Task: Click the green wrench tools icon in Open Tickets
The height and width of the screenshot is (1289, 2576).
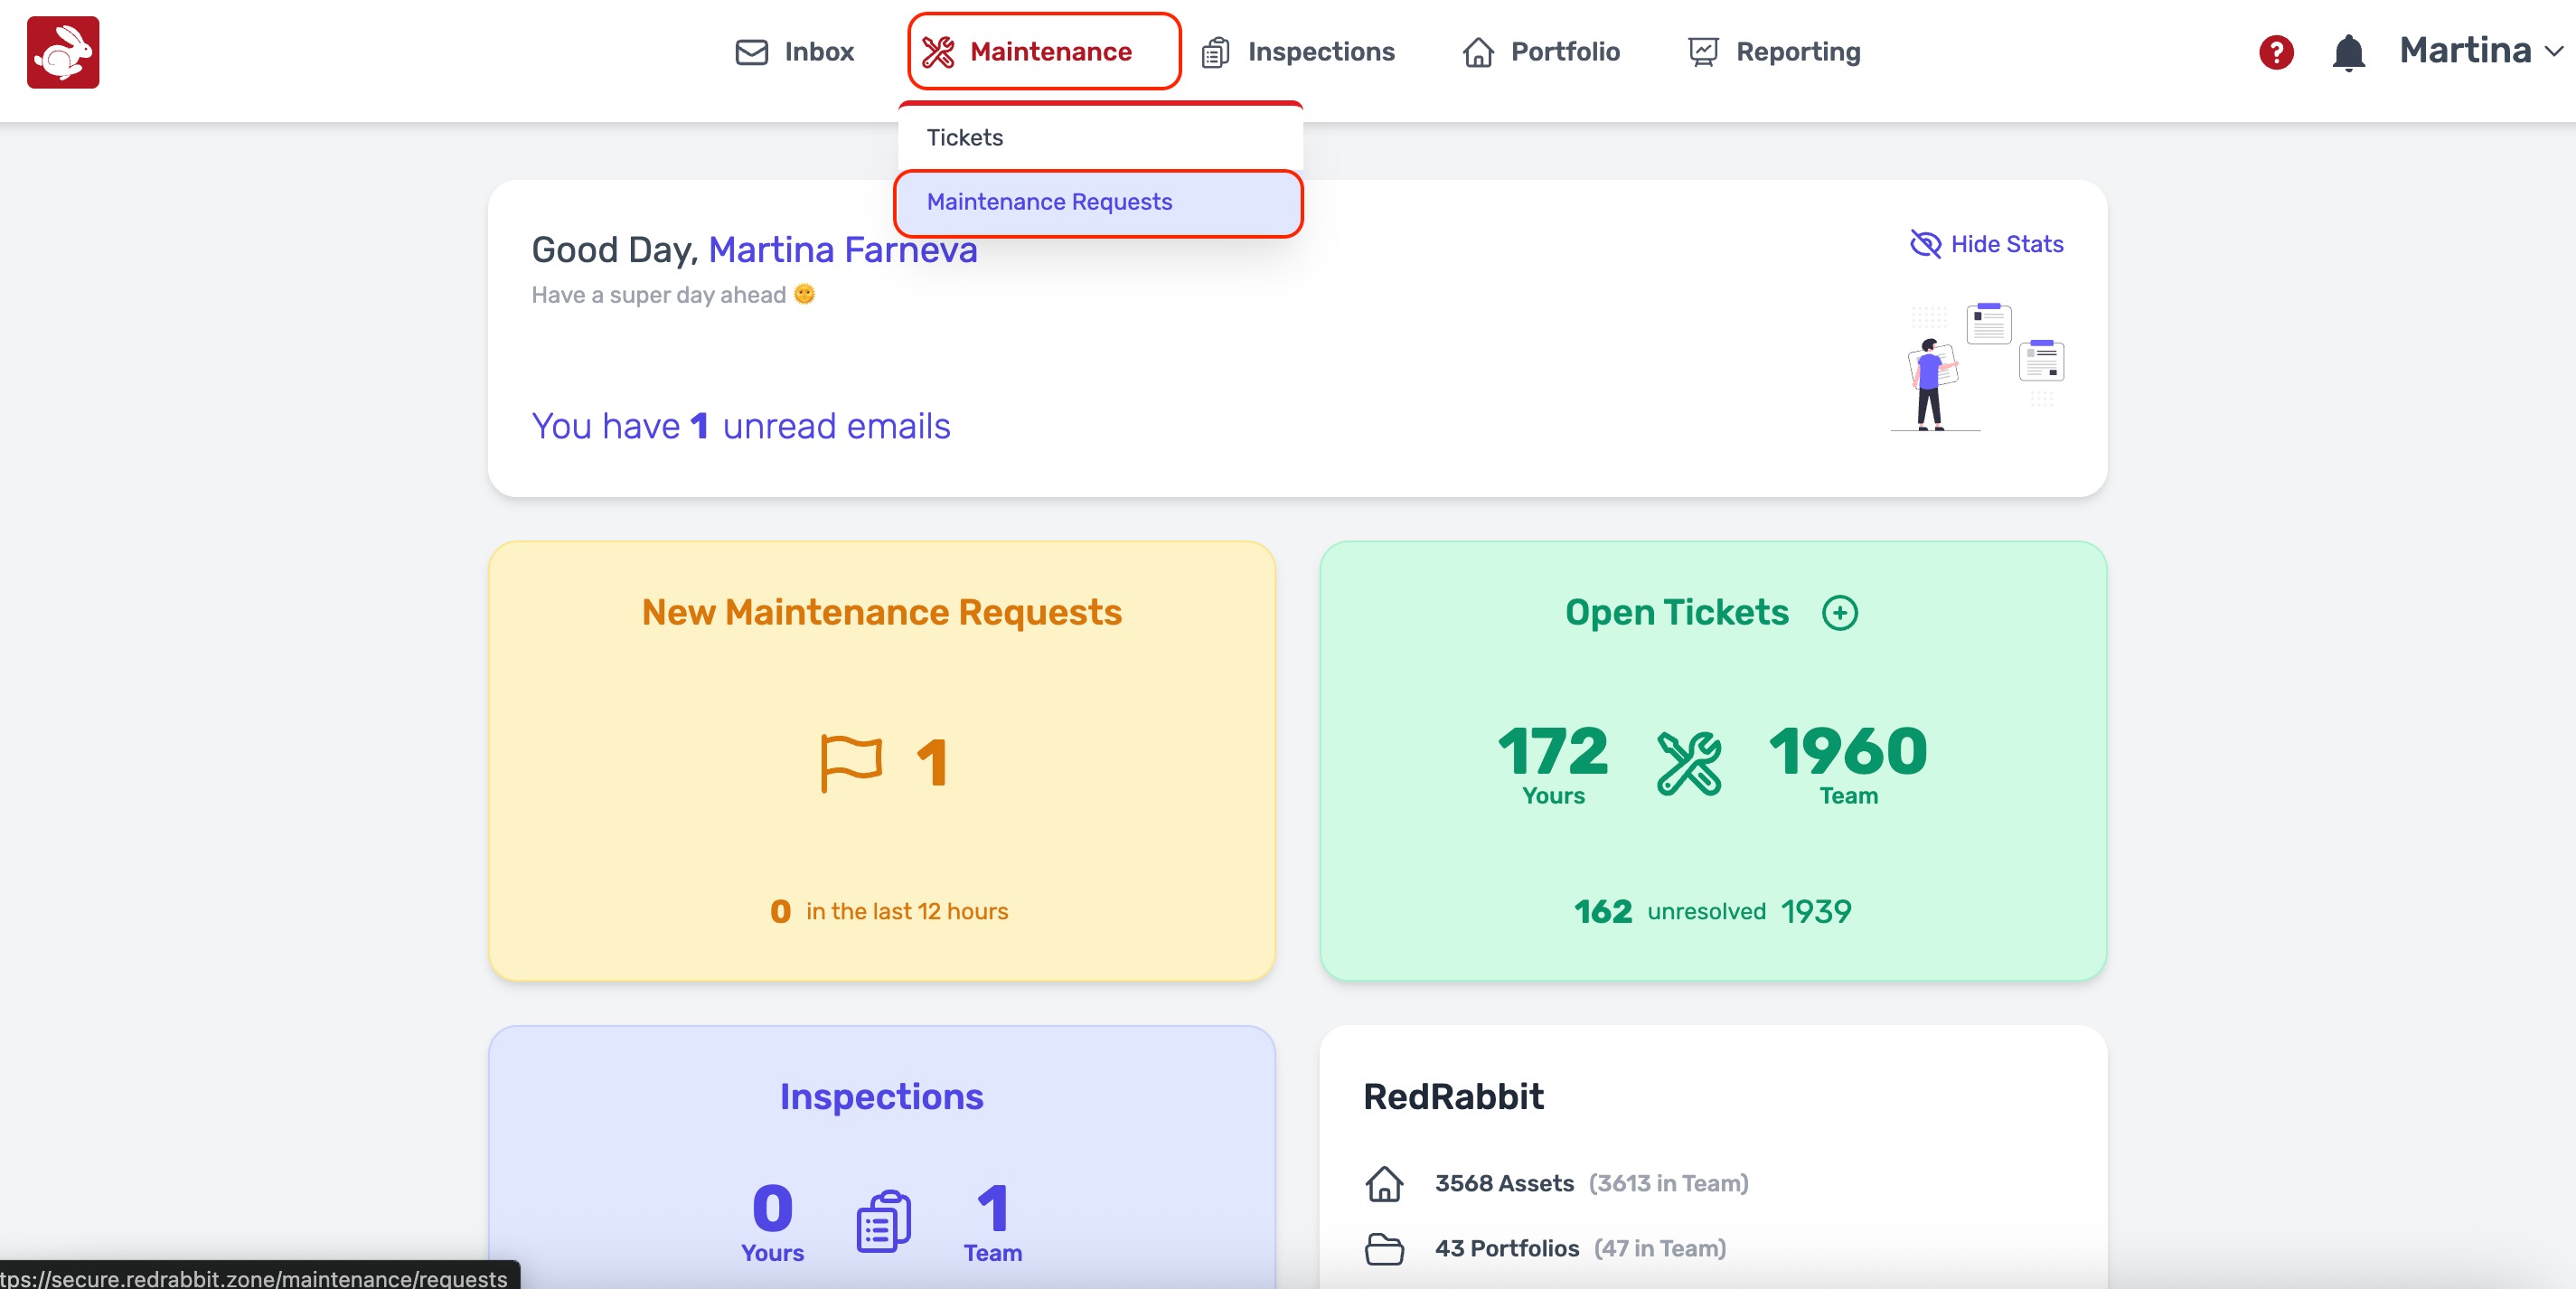Action: pos(1688,763)
